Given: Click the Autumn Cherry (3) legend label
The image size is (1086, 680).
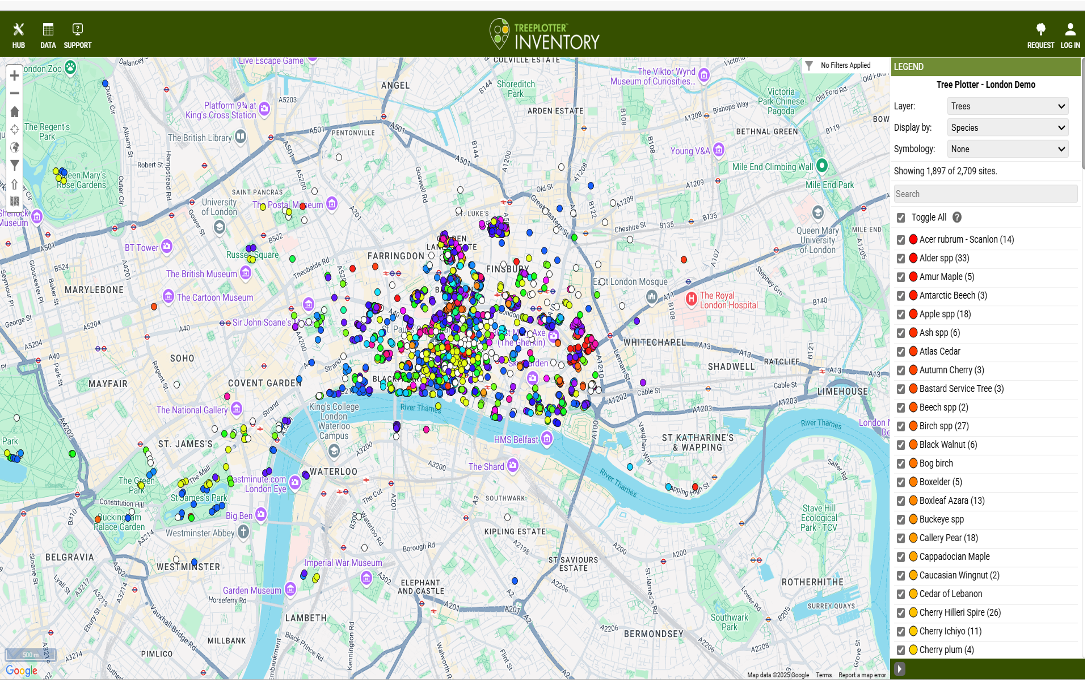Looking at the screenshot, I should pyautogui.click(x=952, y=370).
